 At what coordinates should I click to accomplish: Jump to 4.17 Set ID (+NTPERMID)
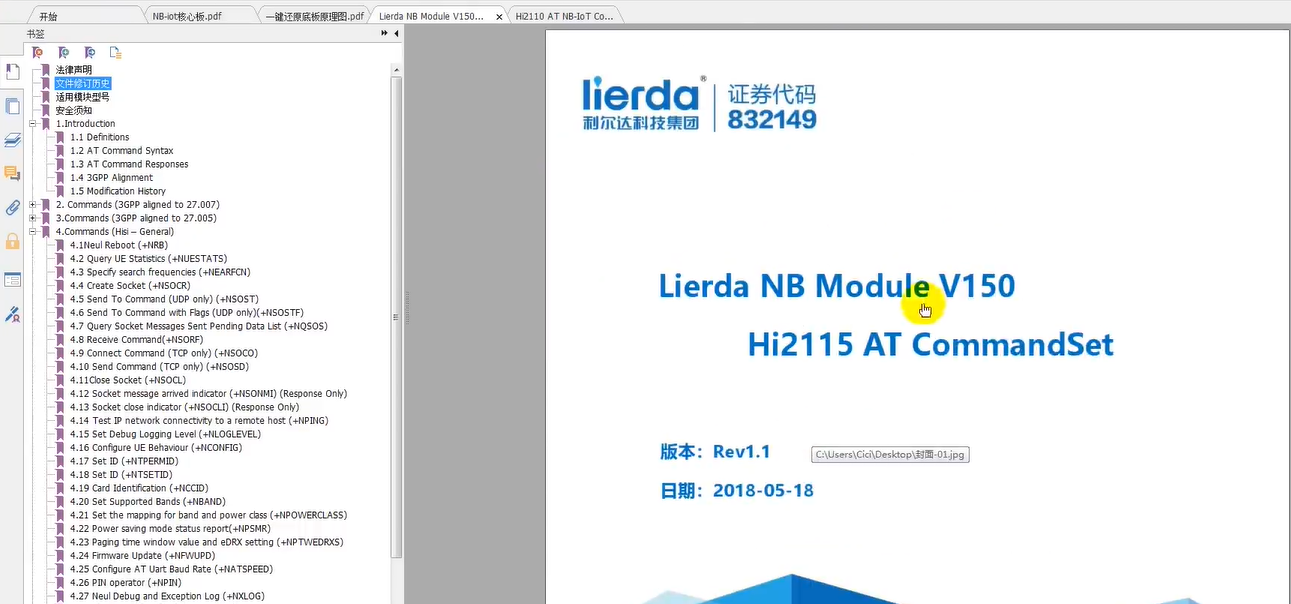(x=124, y=461)
